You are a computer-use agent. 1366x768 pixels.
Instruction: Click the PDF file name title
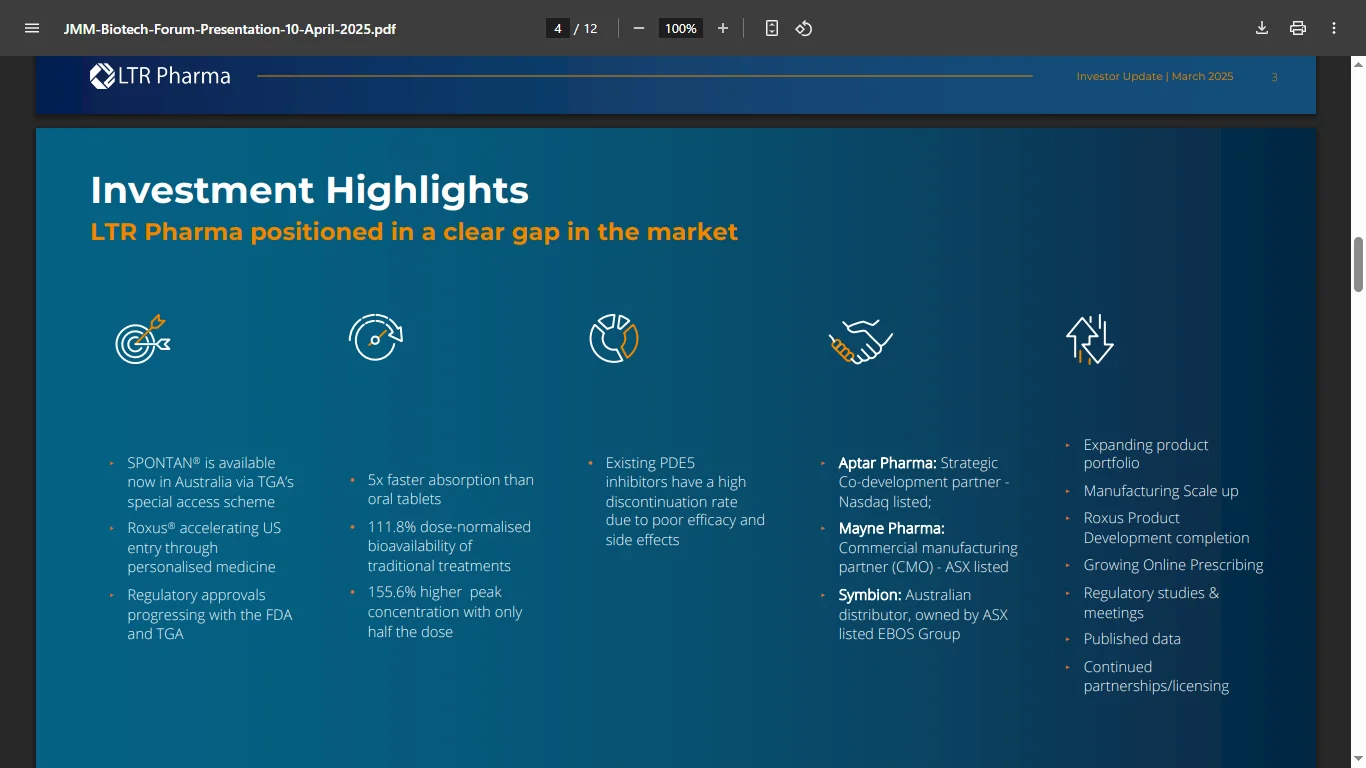(230, 29)
